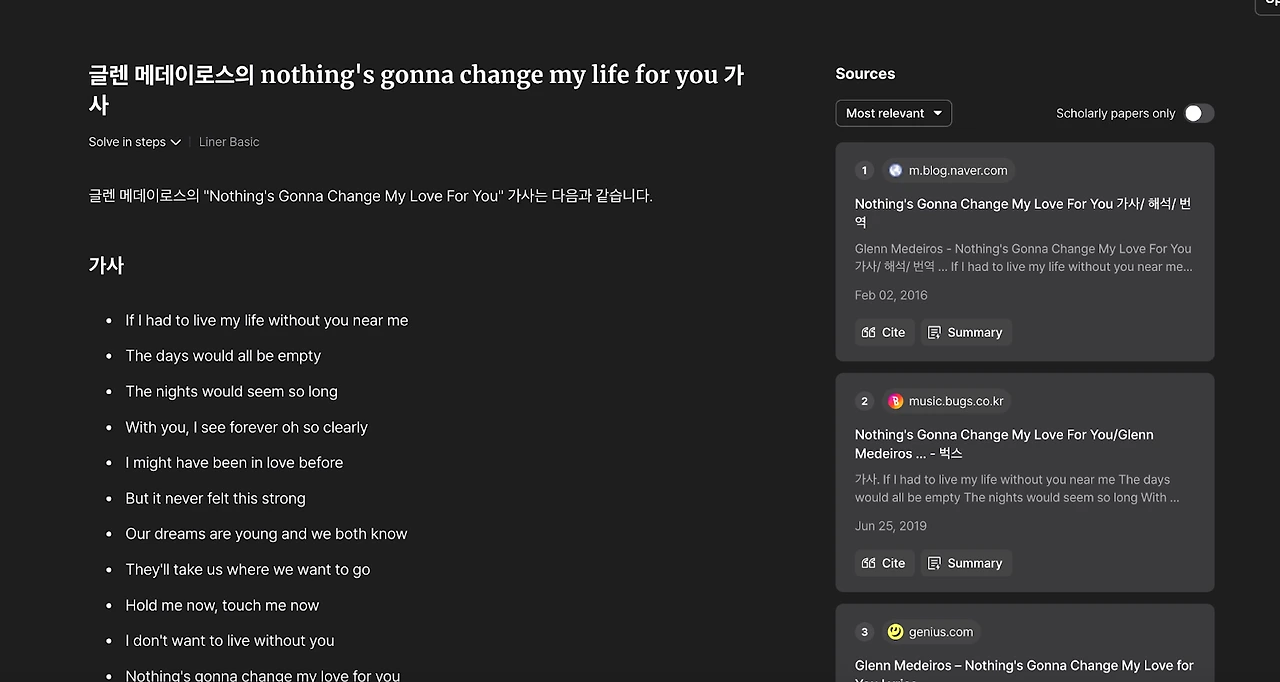This screenshot has height=682, width=1280.
Task: Click the Liner Basic label
Action: pos(229,142)
